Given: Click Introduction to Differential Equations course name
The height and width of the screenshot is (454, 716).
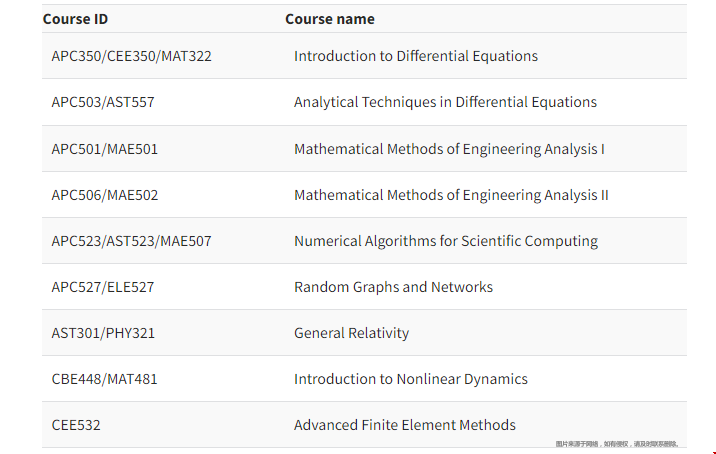Looking at the screenshot, I should coord(416,56).
